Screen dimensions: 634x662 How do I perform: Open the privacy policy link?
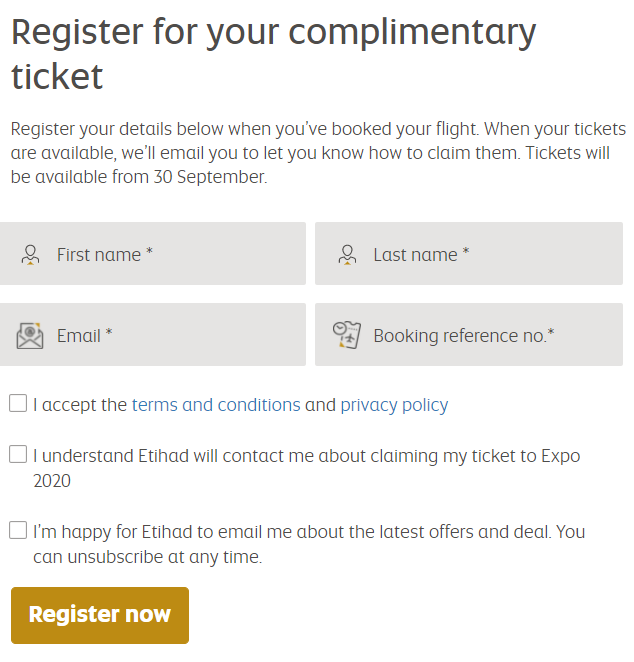[x=394, y=405]
